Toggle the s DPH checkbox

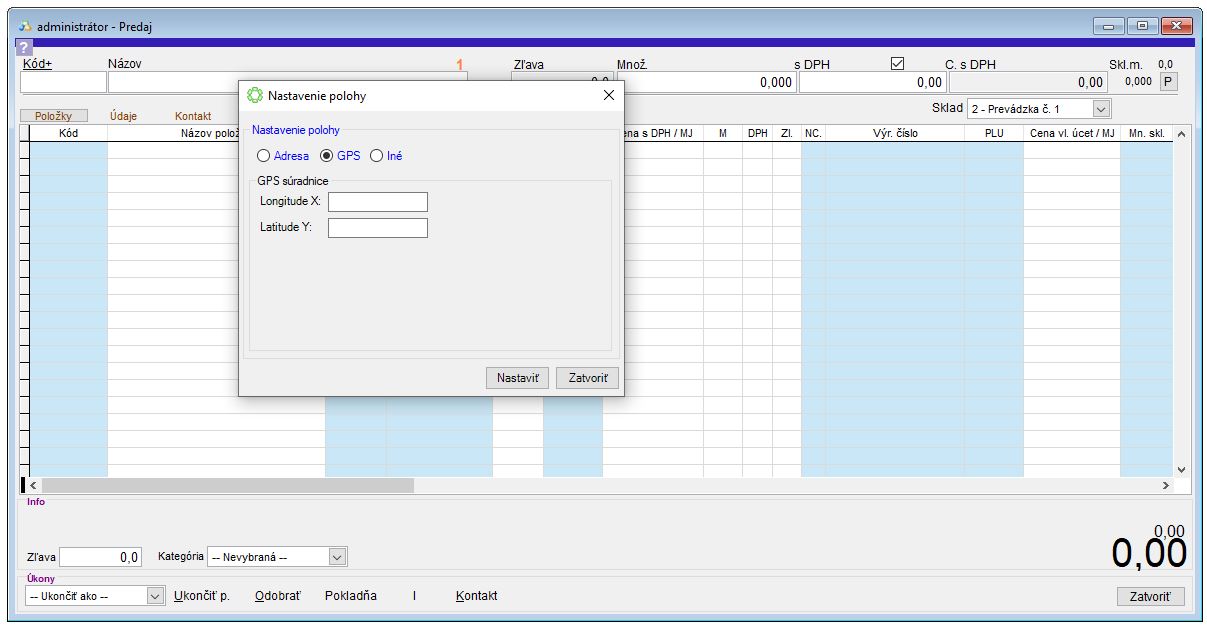pyautogui.click(x=897, y=64)
